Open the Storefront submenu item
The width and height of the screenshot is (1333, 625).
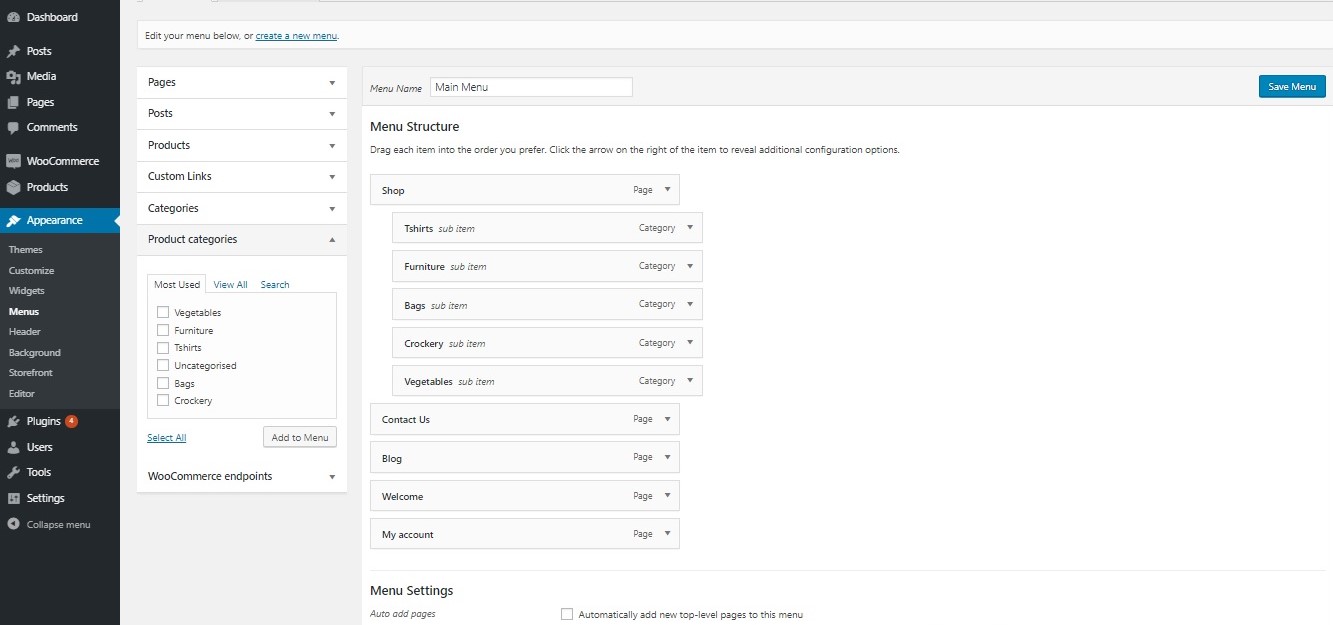pos(31,373)
